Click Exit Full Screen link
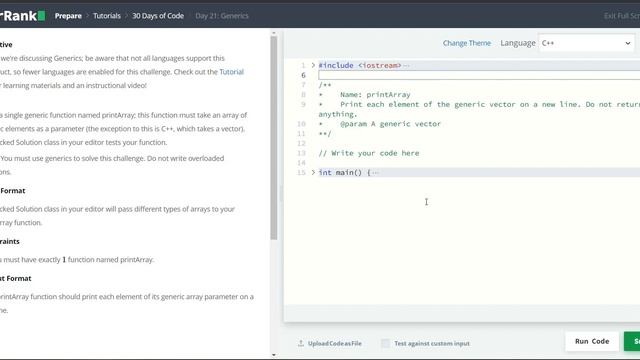The height and width of the screenshot is (360, 640). pyautogui.click(x=622, y=16)
